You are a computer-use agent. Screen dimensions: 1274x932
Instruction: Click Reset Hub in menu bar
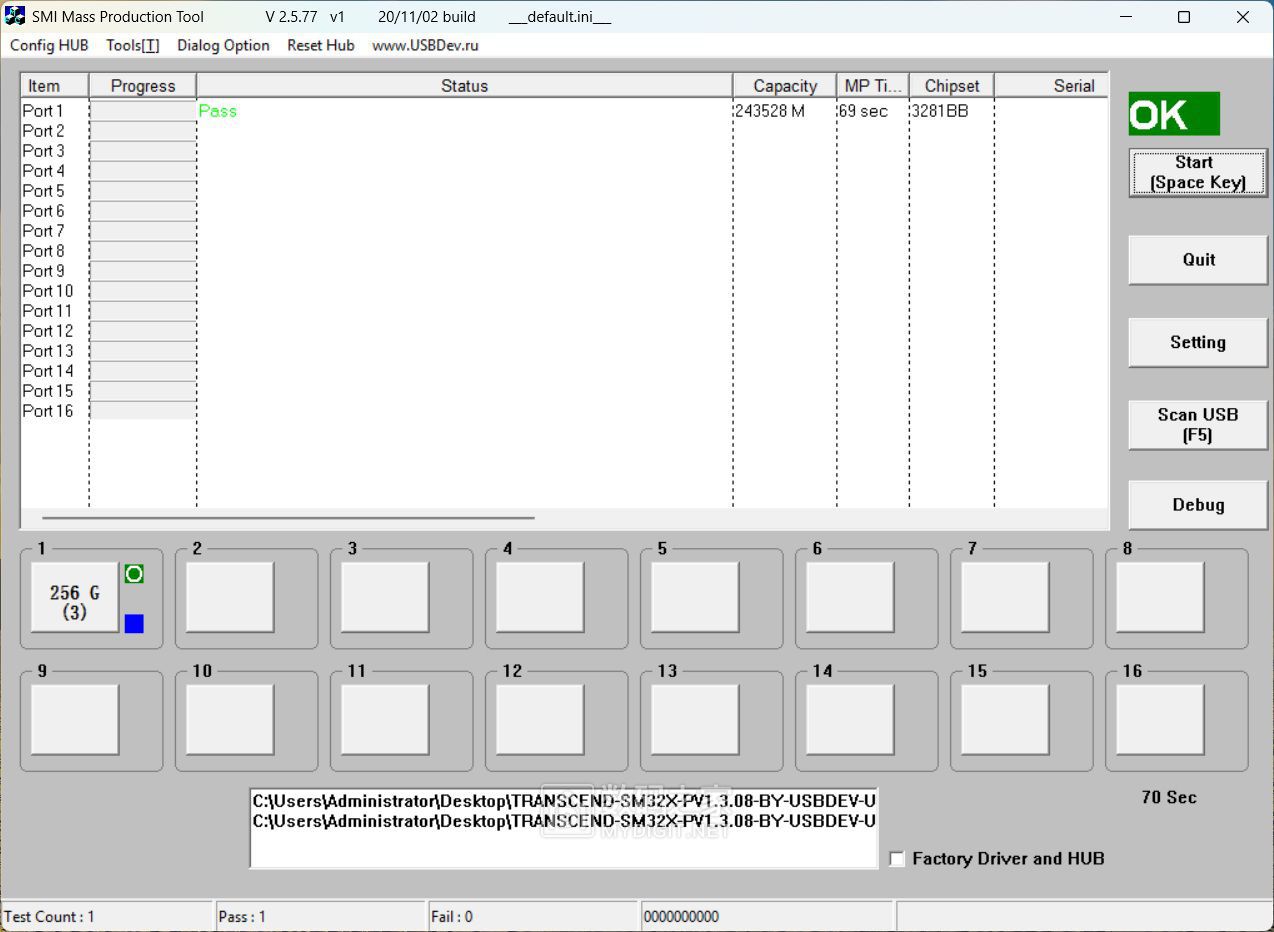click(x=320, y=45)
